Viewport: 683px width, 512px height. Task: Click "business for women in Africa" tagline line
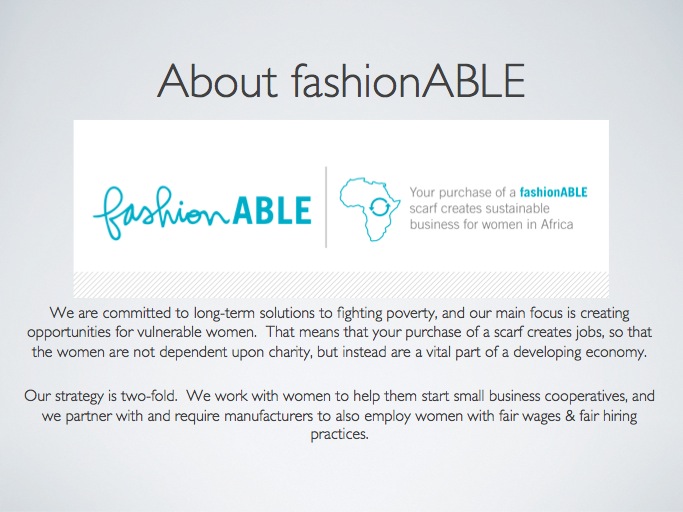pyautogui.click(x=492, y=224)
